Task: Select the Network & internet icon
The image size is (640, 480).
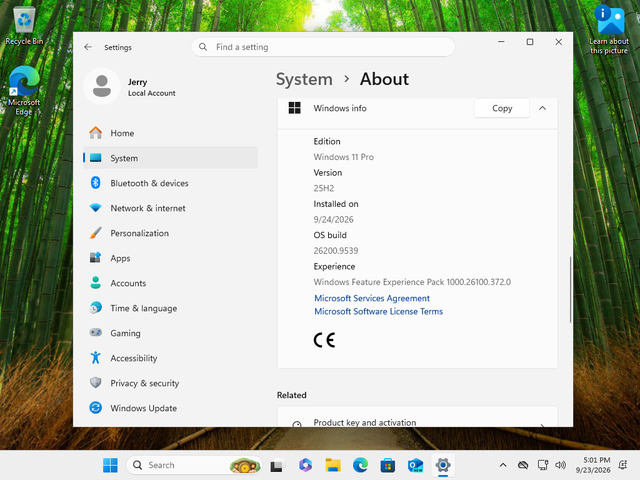Action: (x=96, y=208)
